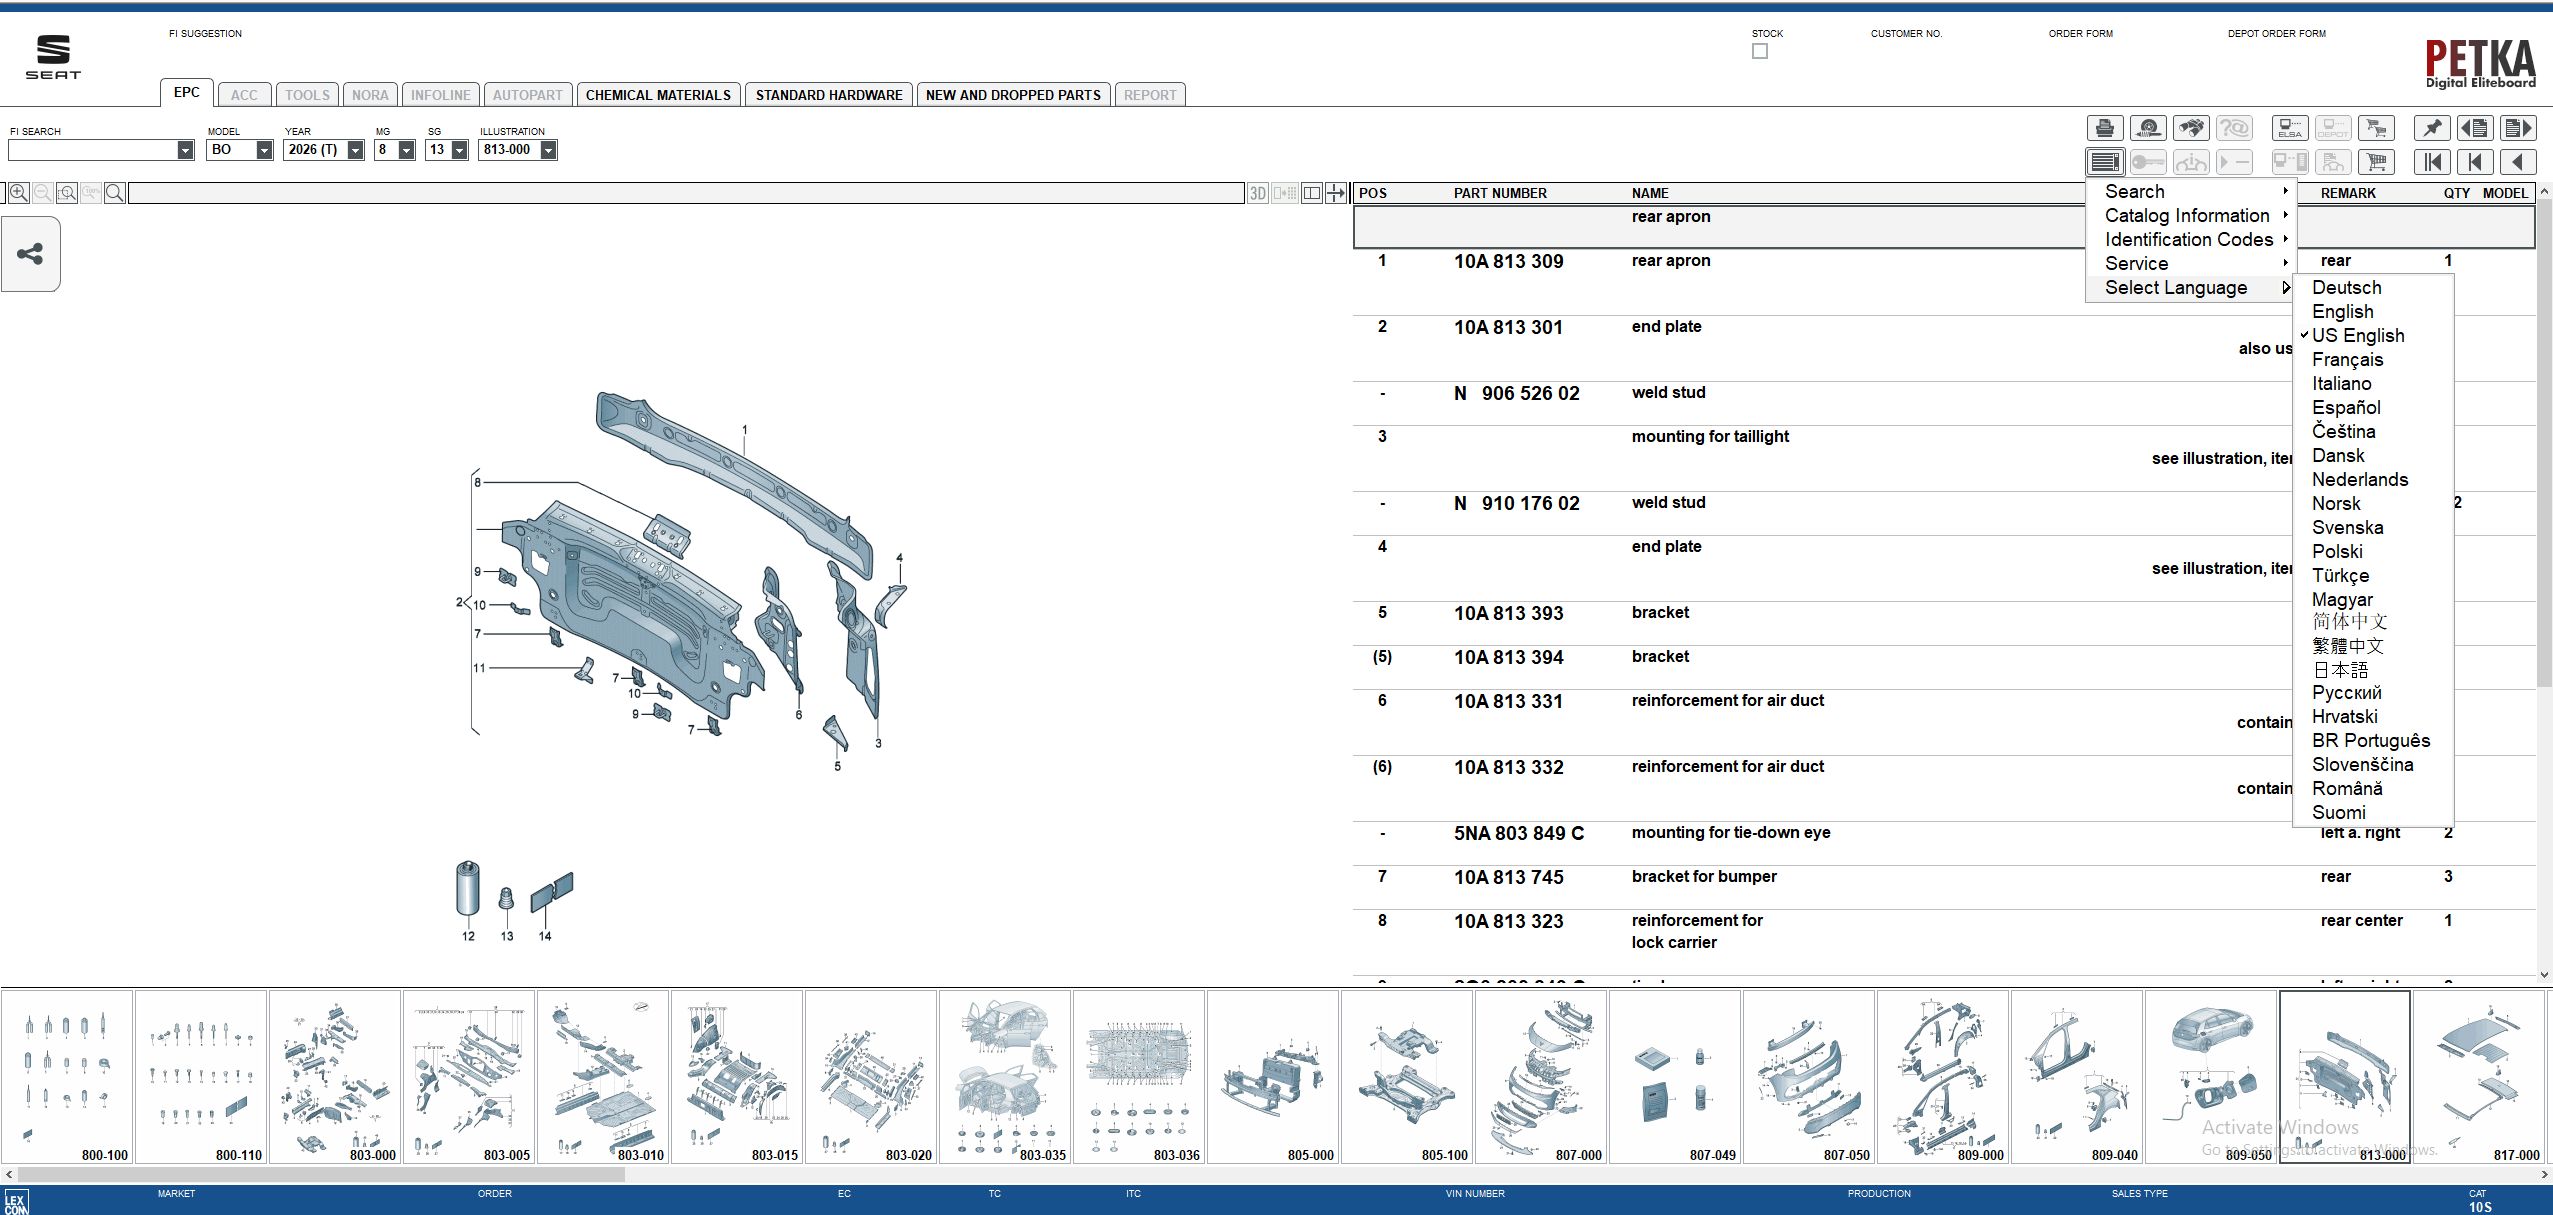Open the Catalog Information submenu
The height and width of the screenshot is (1215, 2553).
point(2187,215)
